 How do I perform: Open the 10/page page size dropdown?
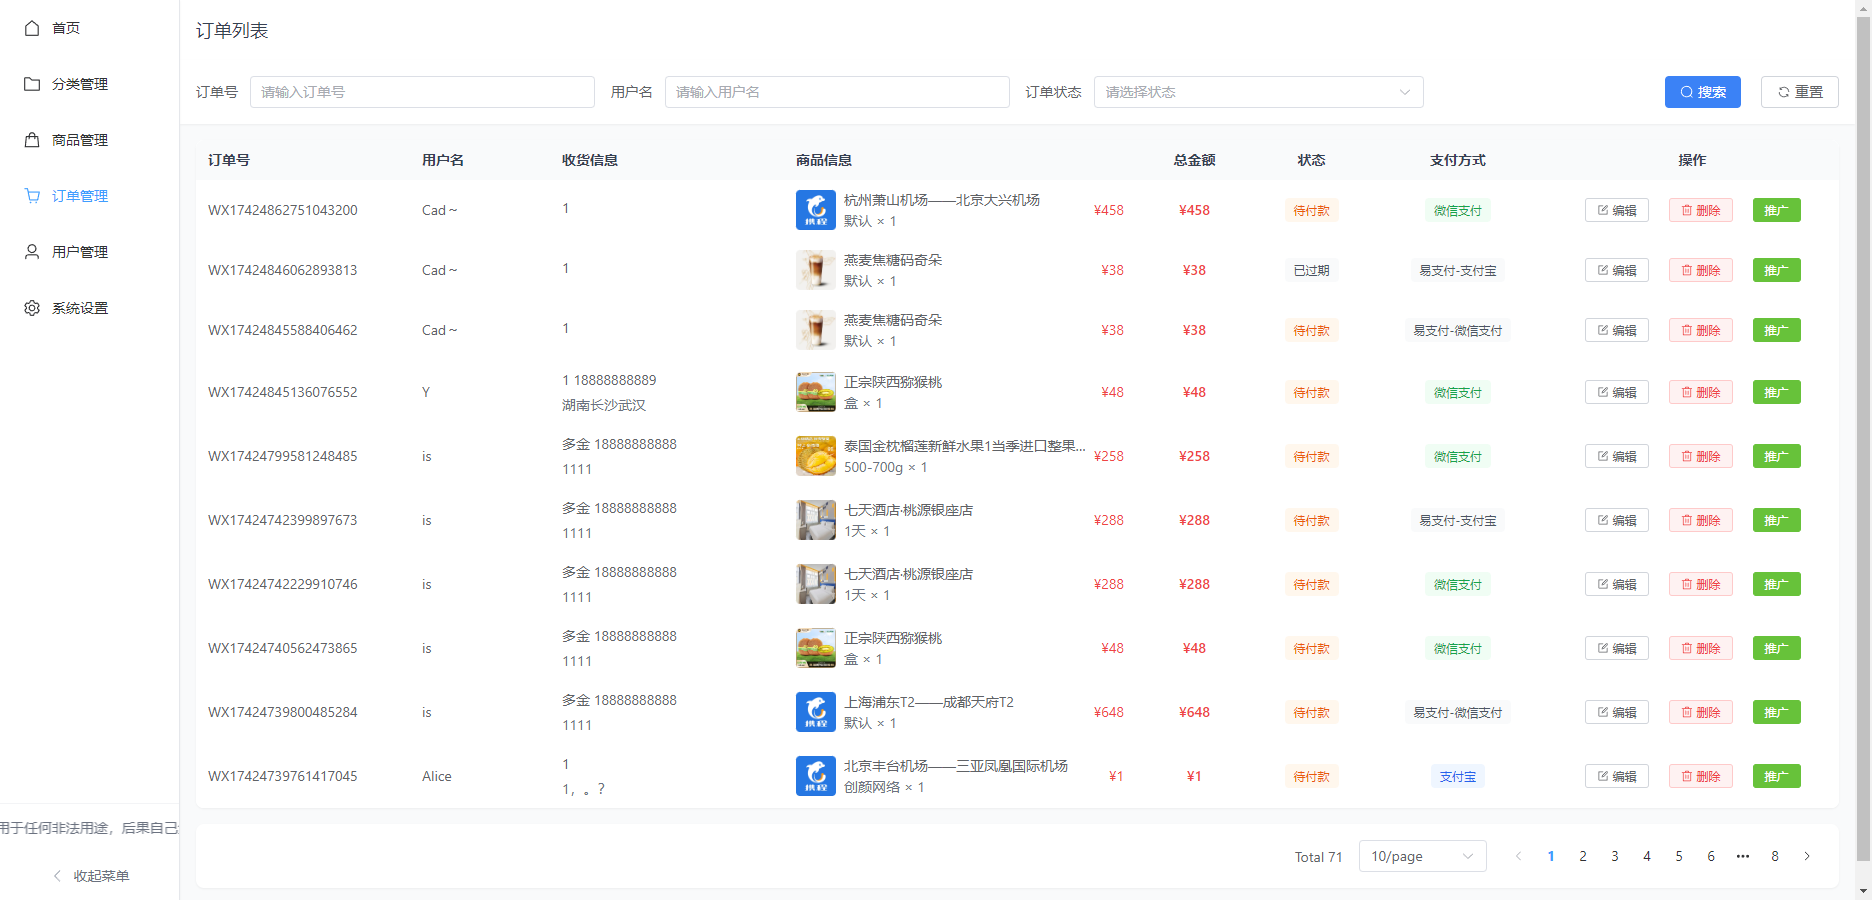coord(1422,856)
